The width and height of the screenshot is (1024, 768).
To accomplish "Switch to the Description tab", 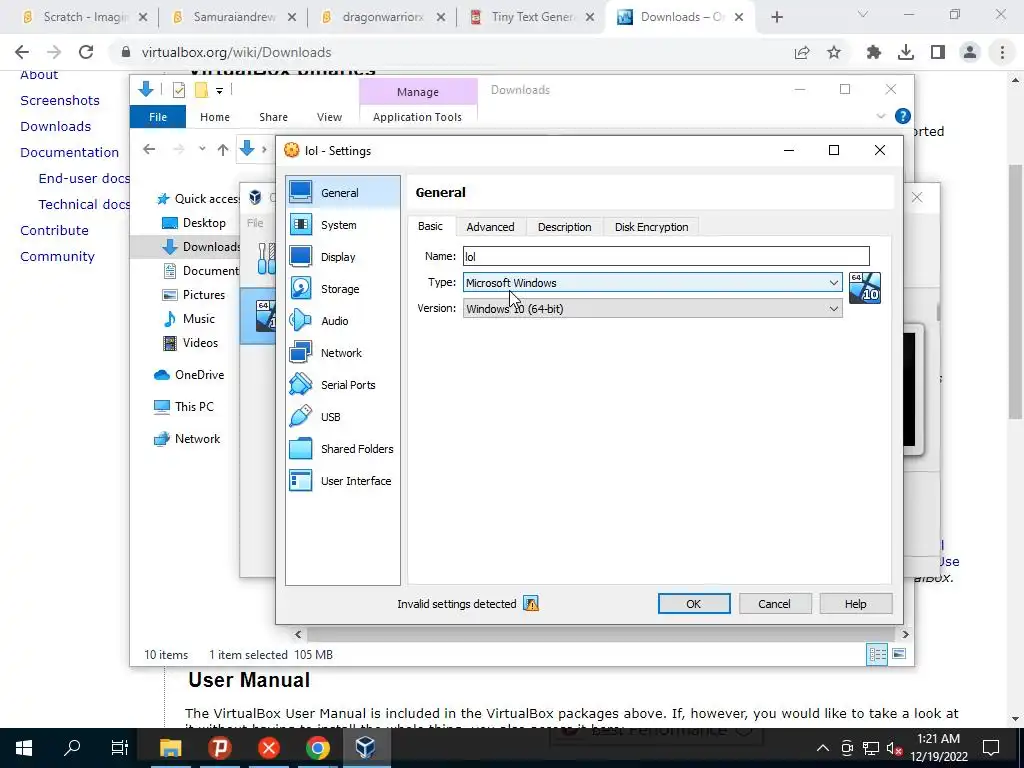I will pyautogui.click(x=564, y=227).
